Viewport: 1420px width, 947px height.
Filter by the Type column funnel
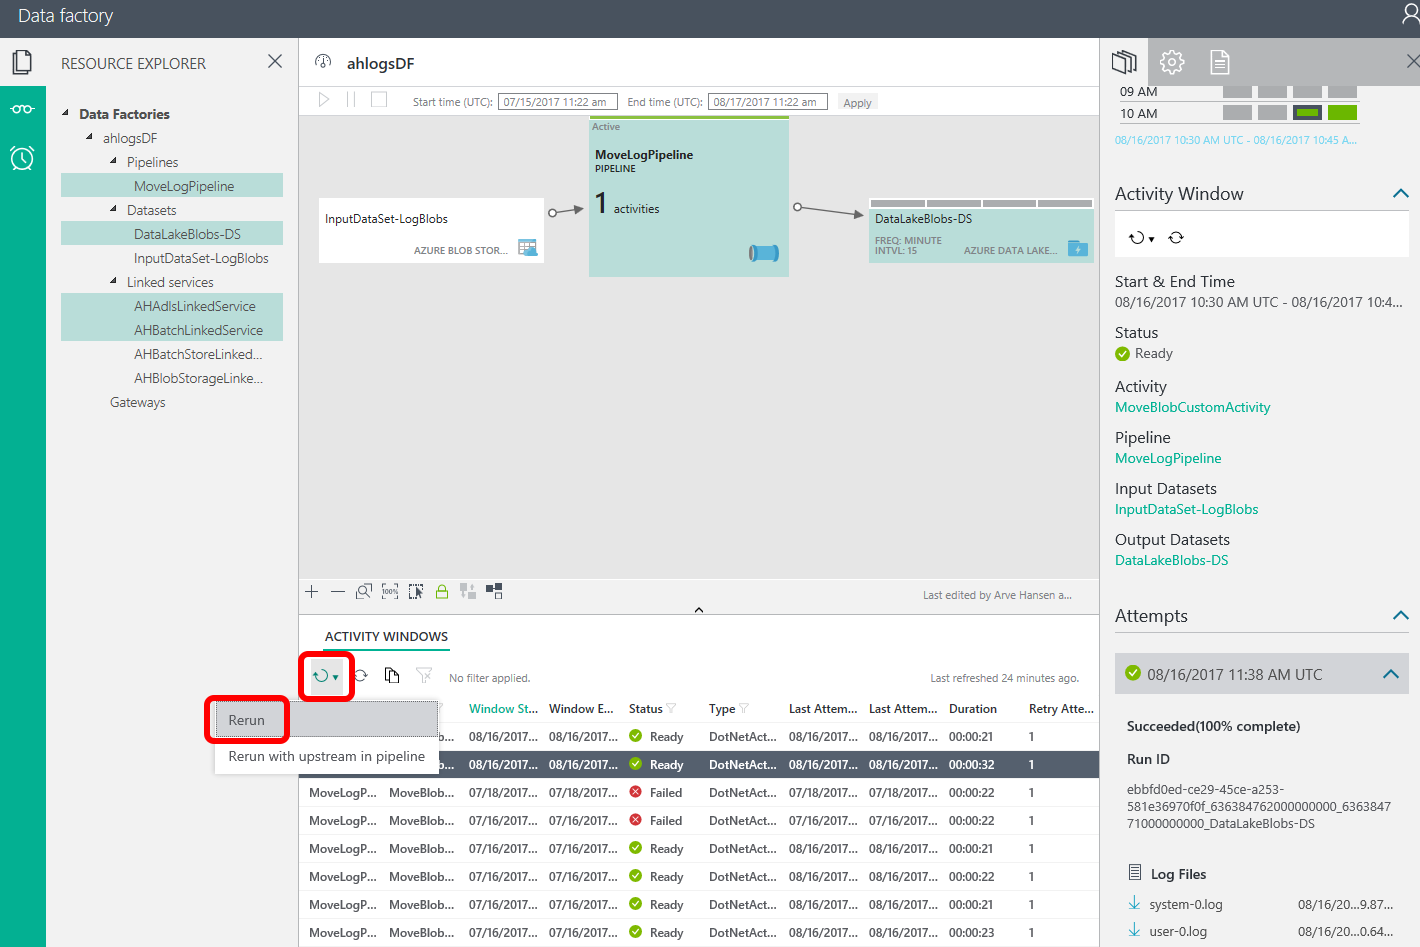tap(743, 708)
